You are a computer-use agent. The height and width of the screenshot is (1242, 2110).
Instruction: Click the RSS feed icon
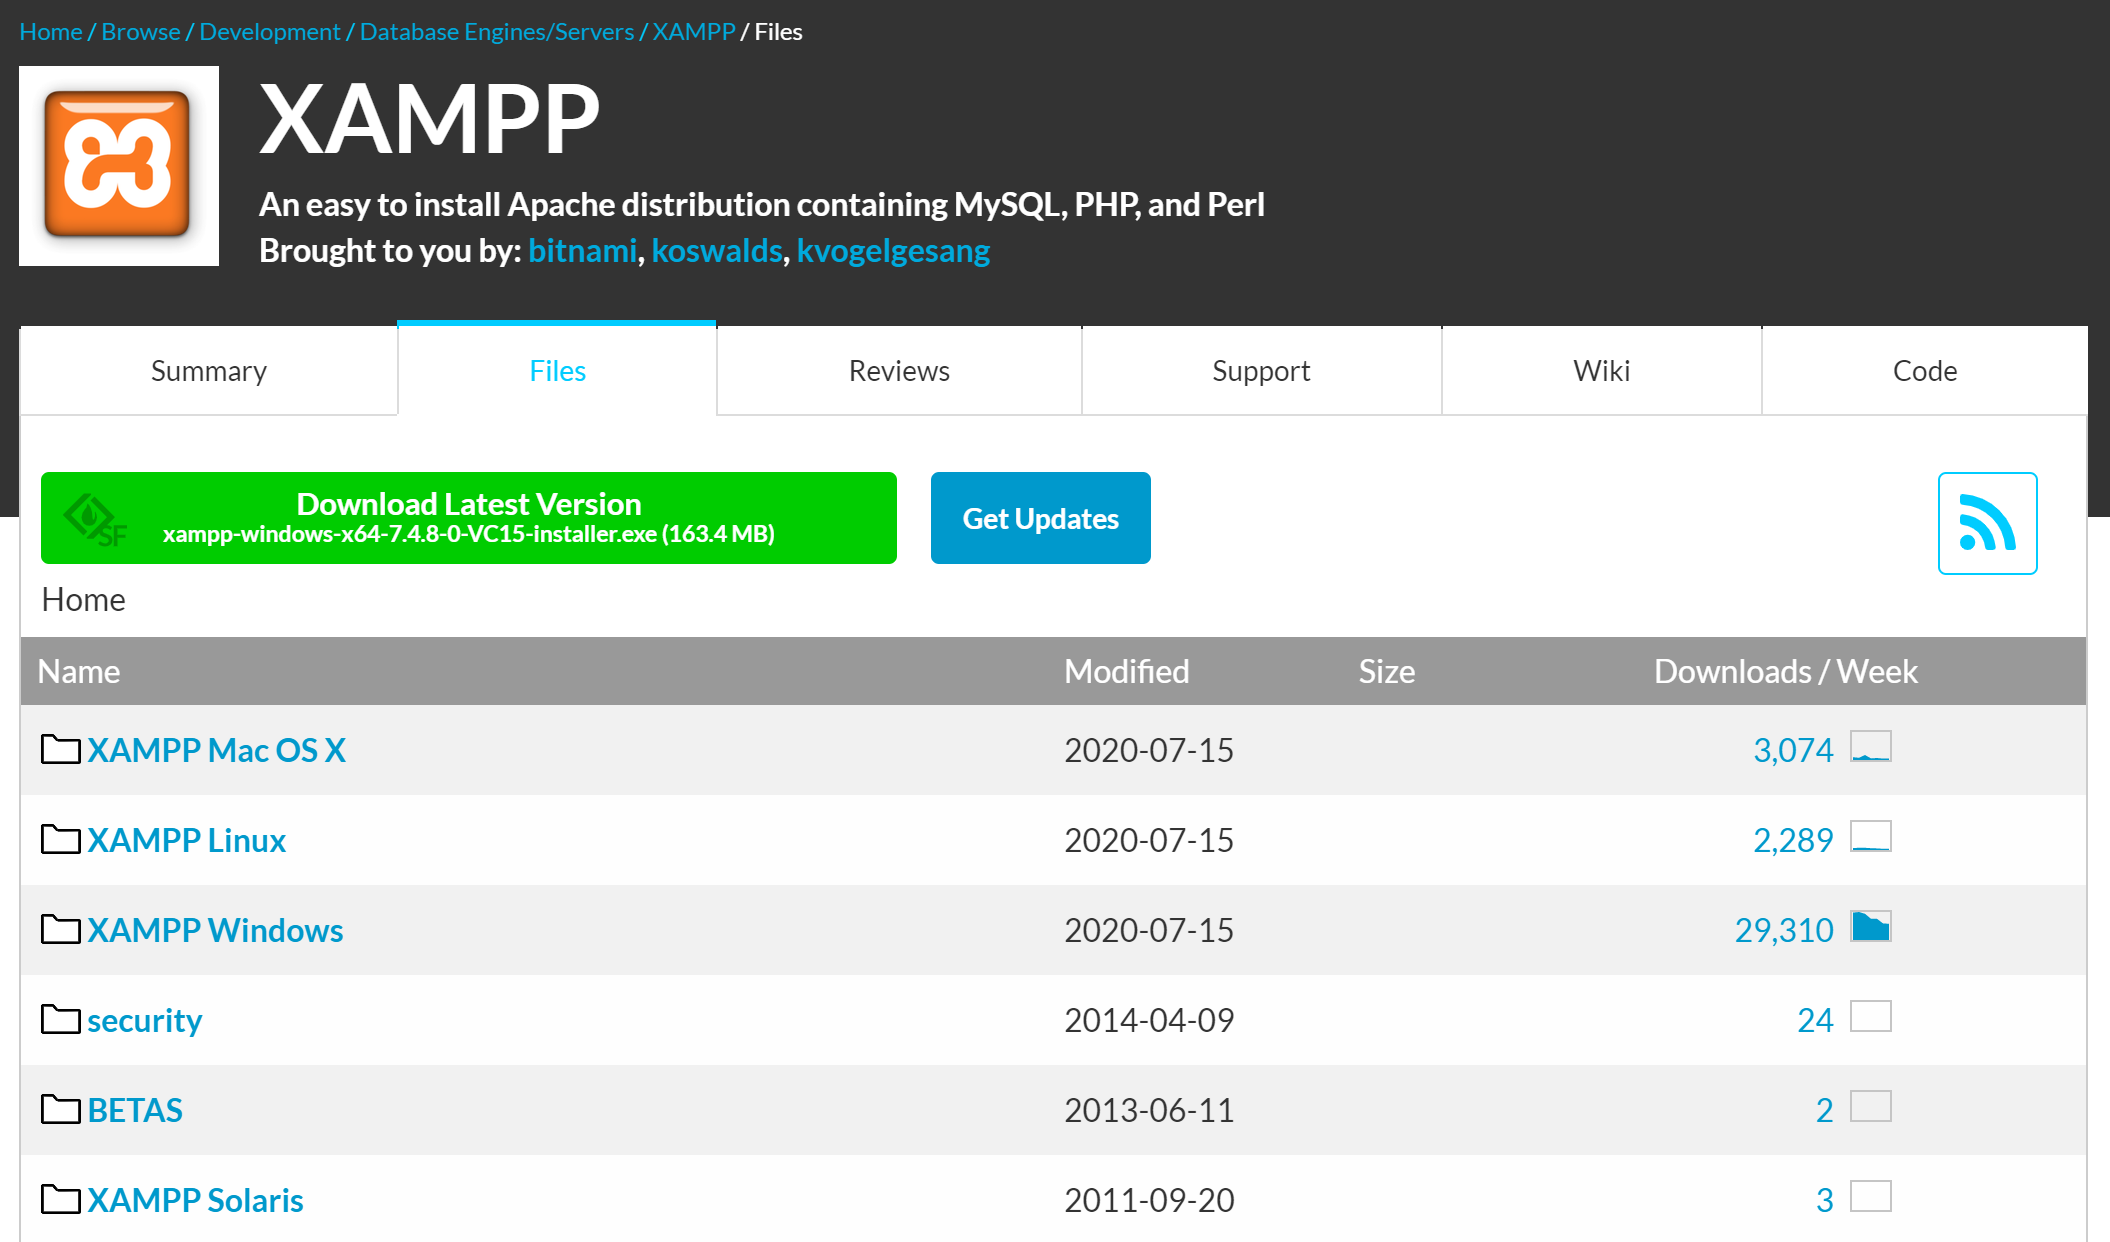tap(1986, 523)
